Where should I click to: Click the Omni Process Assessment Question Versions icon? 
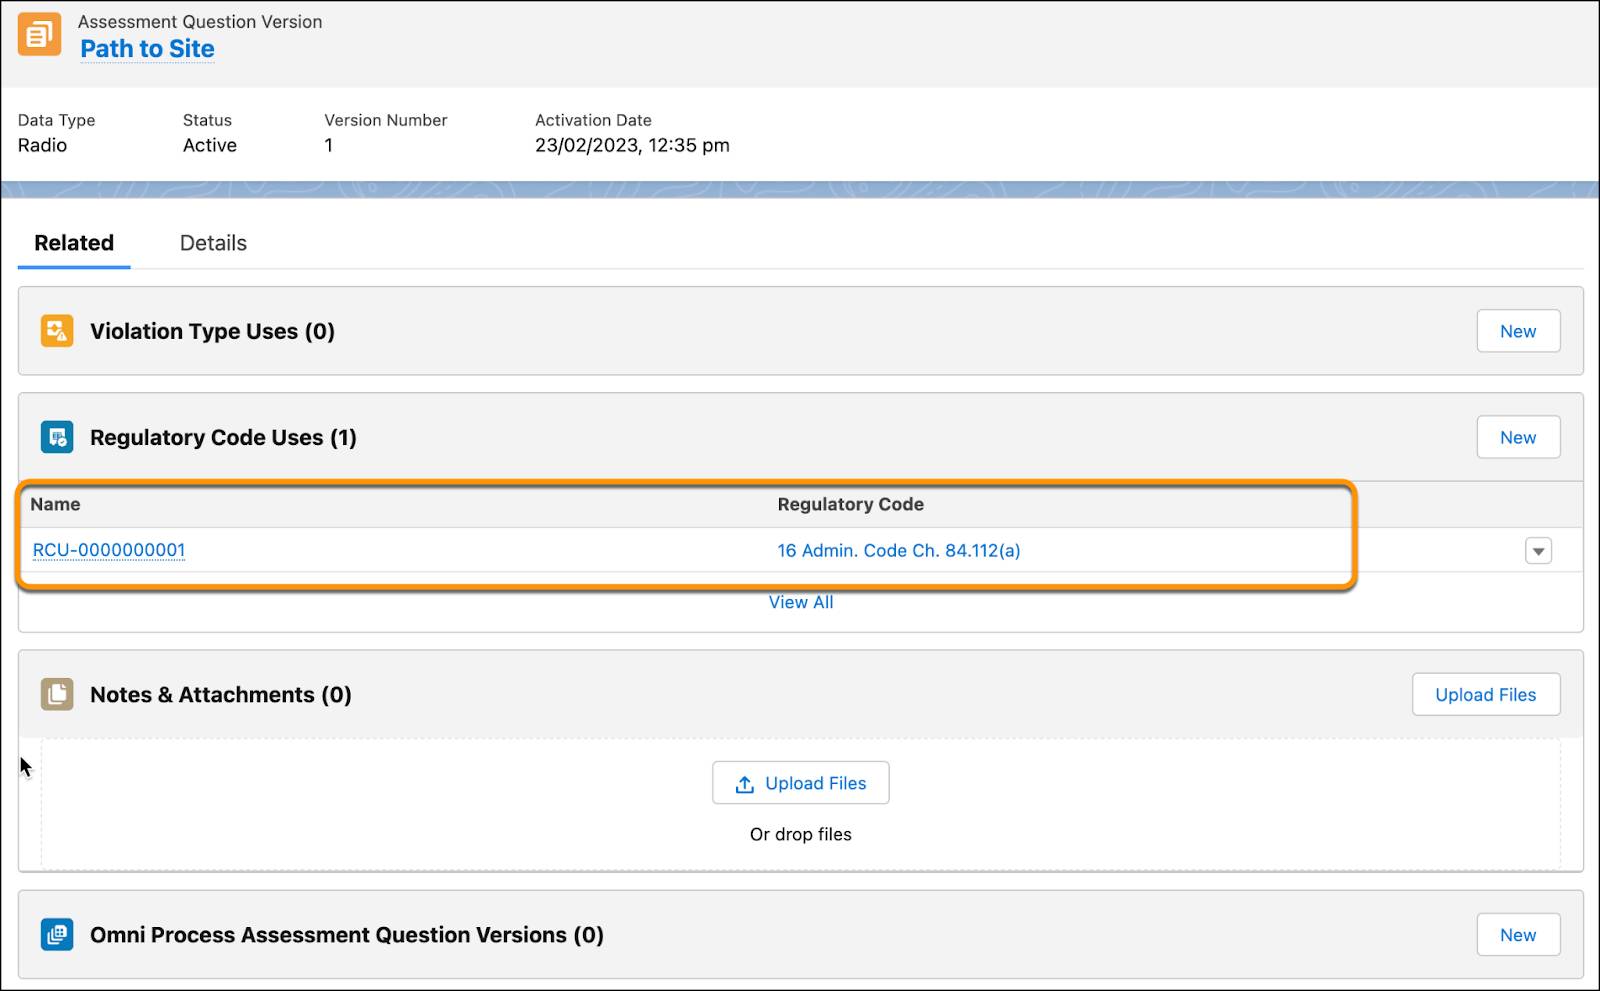tap(57, 934)
